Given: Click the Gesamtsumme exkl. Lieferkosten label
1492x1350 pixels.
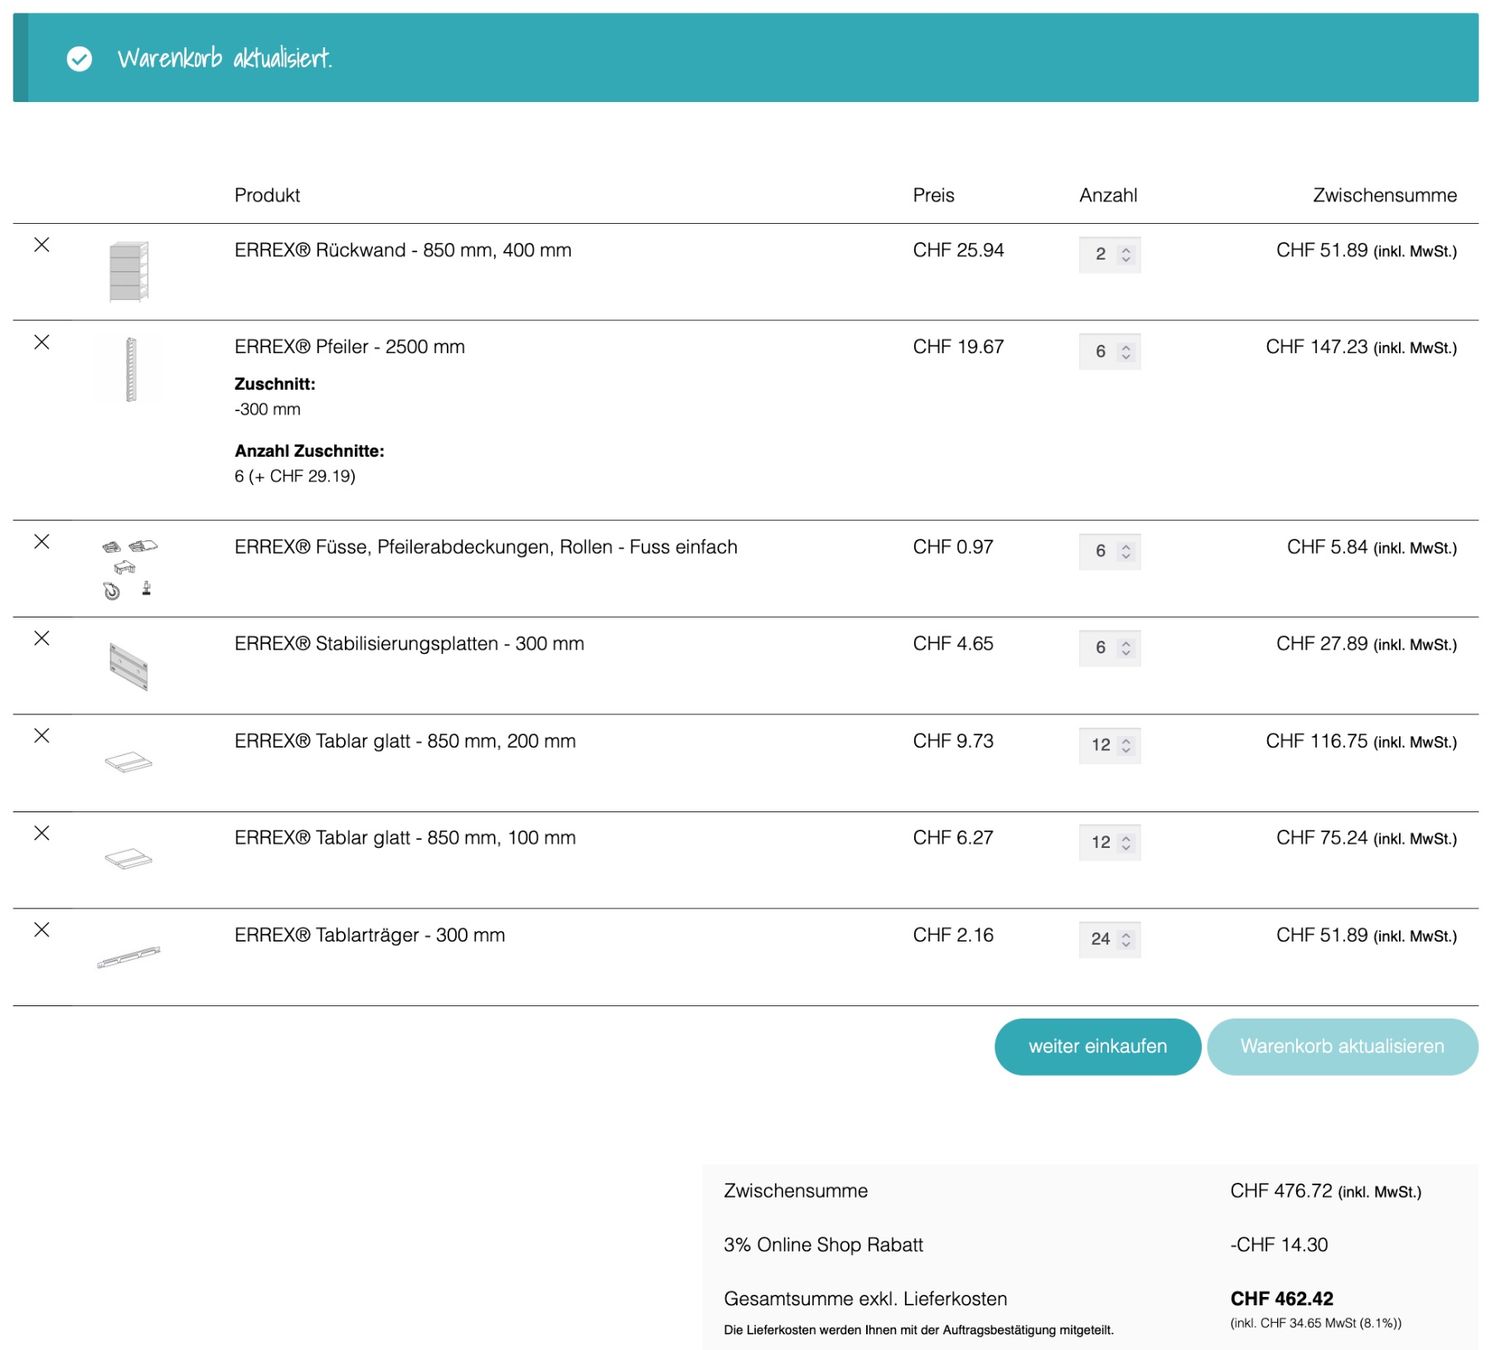Looking at the screenshot, I should (x=865, y=1299).
